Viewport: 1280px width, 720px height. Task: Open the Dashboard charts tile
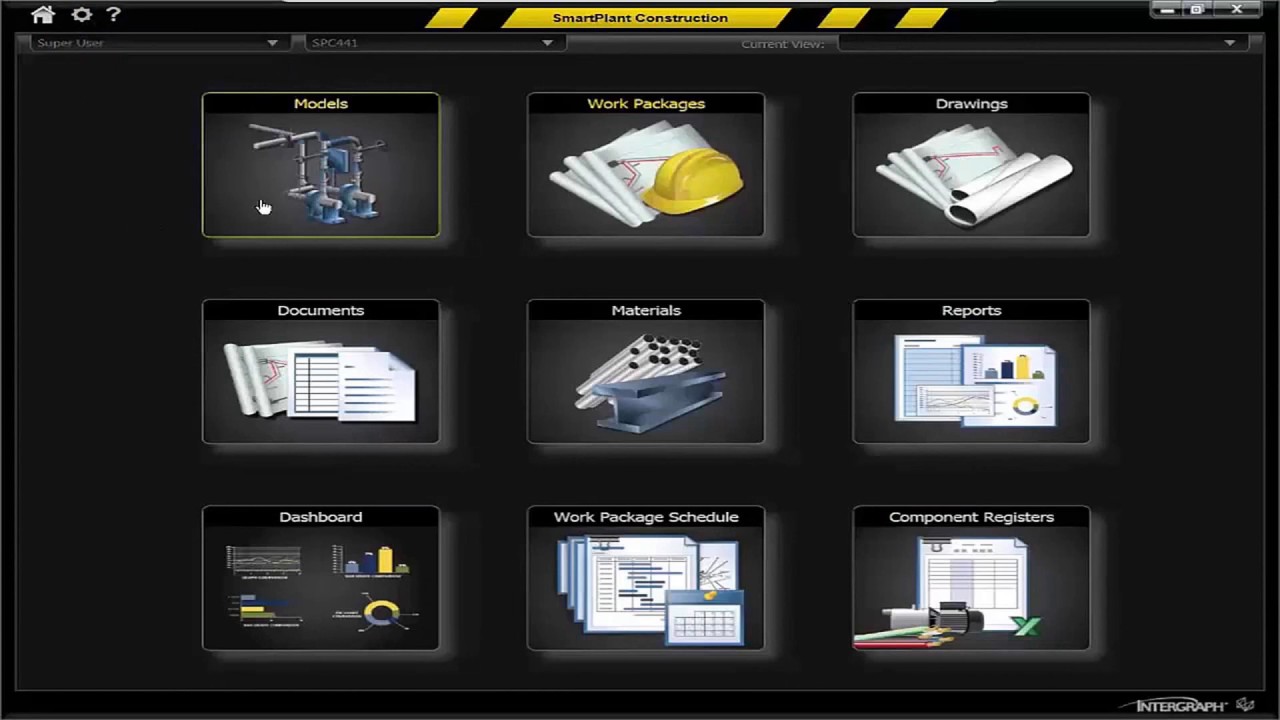tap(320, 578)
